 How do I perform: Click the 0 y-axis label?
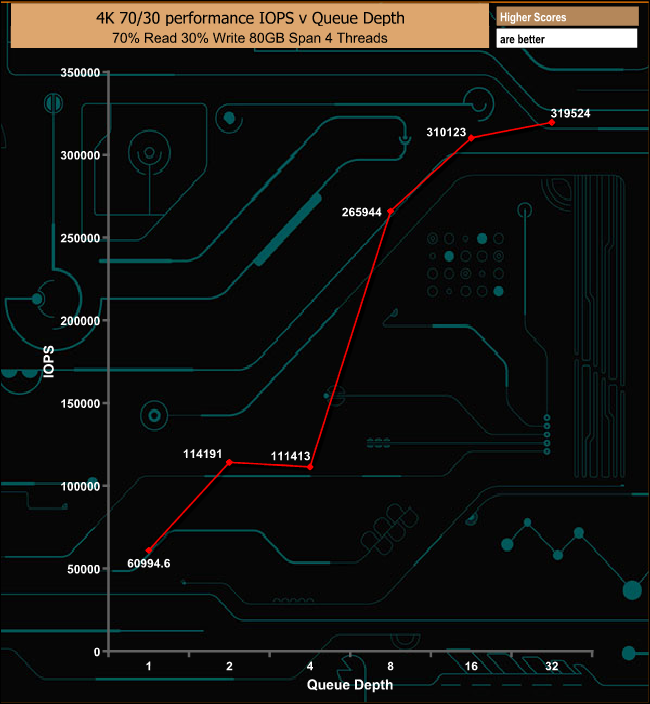(97, 652)
